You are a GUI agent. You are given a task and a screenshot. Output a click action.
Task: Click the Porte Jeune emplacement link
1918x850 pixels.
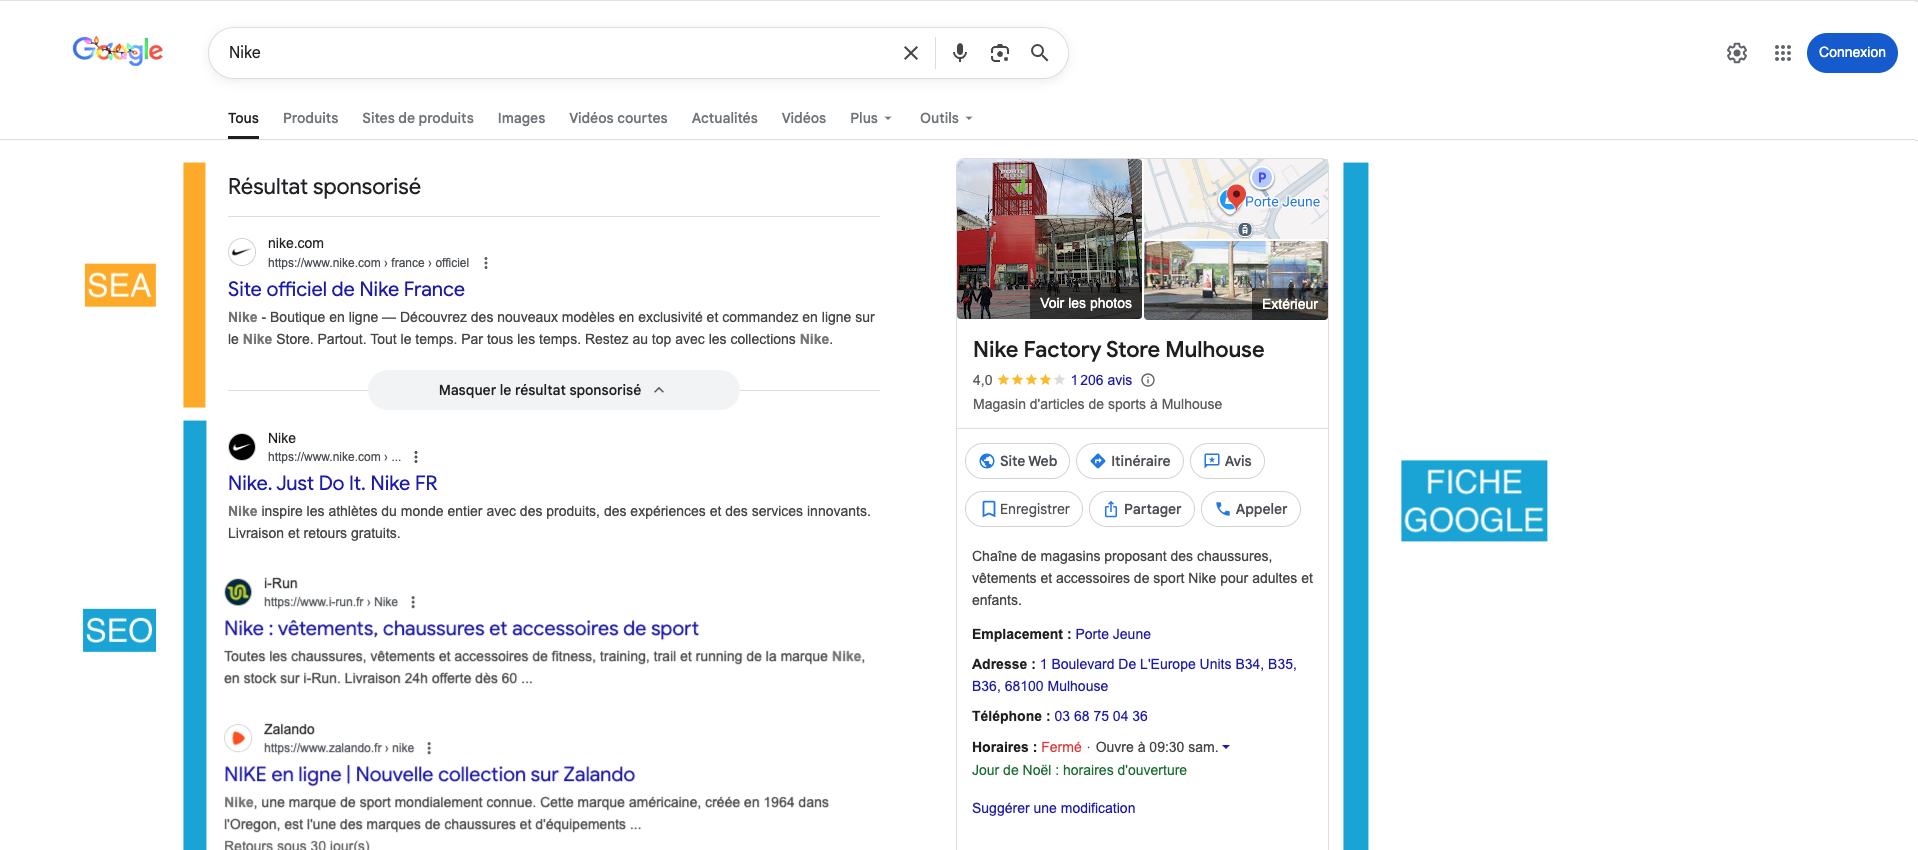tap(1113, 634)
